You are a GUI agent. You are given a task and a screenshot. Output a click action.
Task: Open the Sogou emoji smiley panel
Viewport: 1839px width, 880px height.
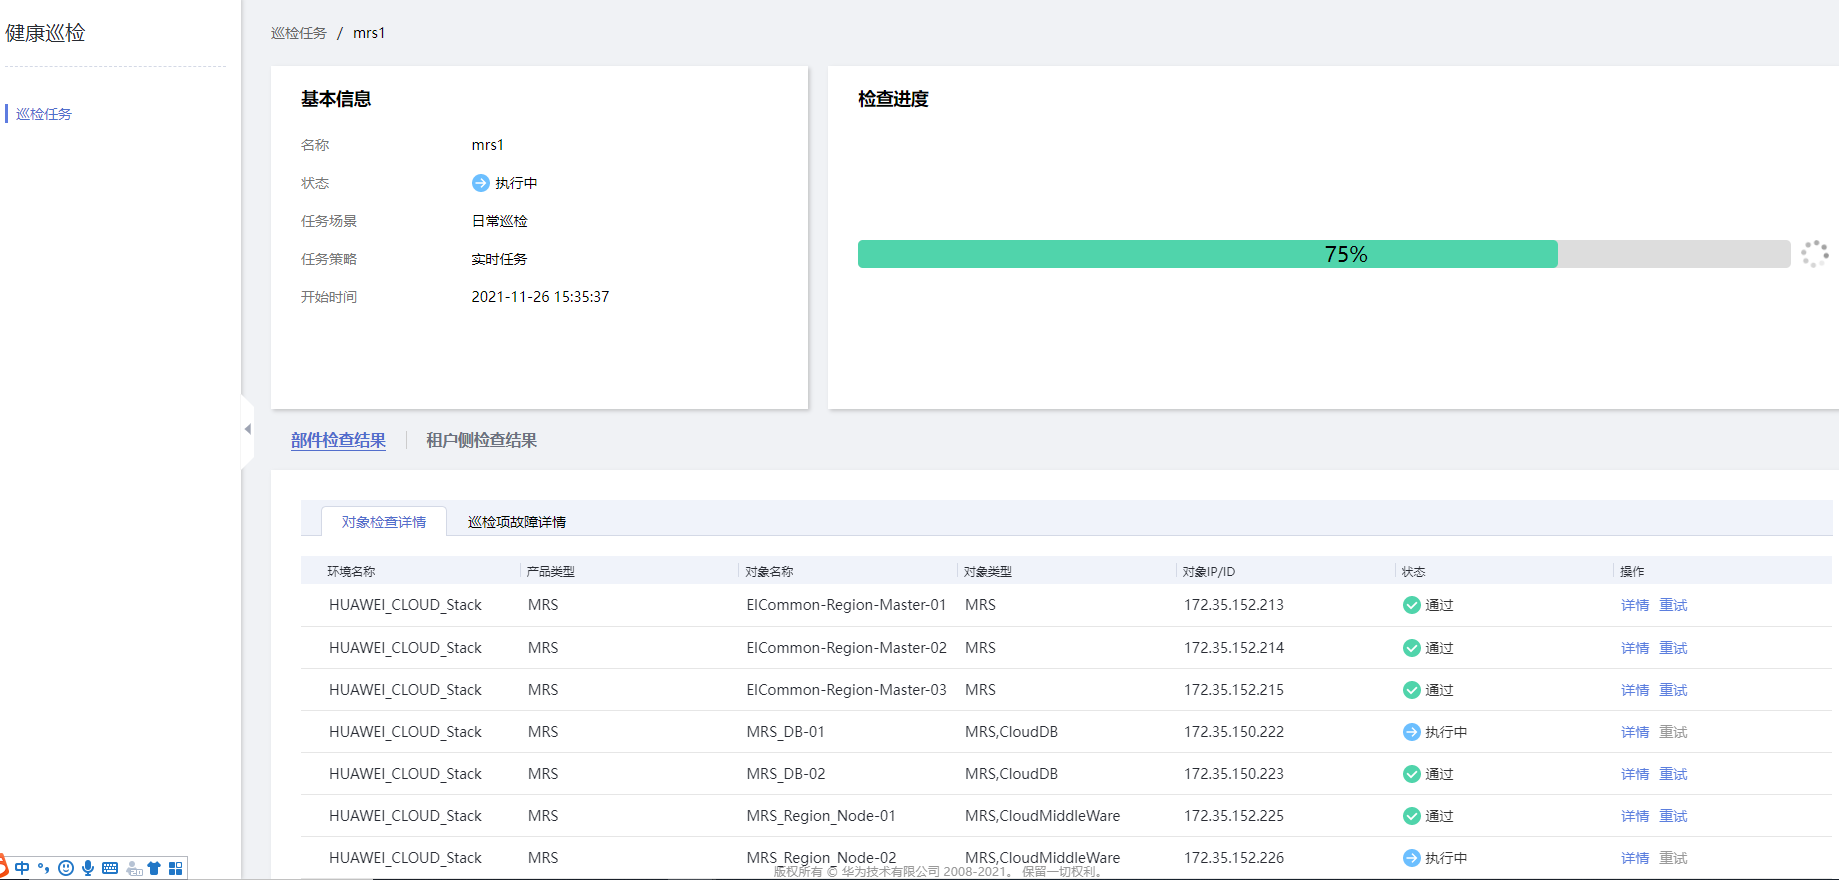[66, 868]
